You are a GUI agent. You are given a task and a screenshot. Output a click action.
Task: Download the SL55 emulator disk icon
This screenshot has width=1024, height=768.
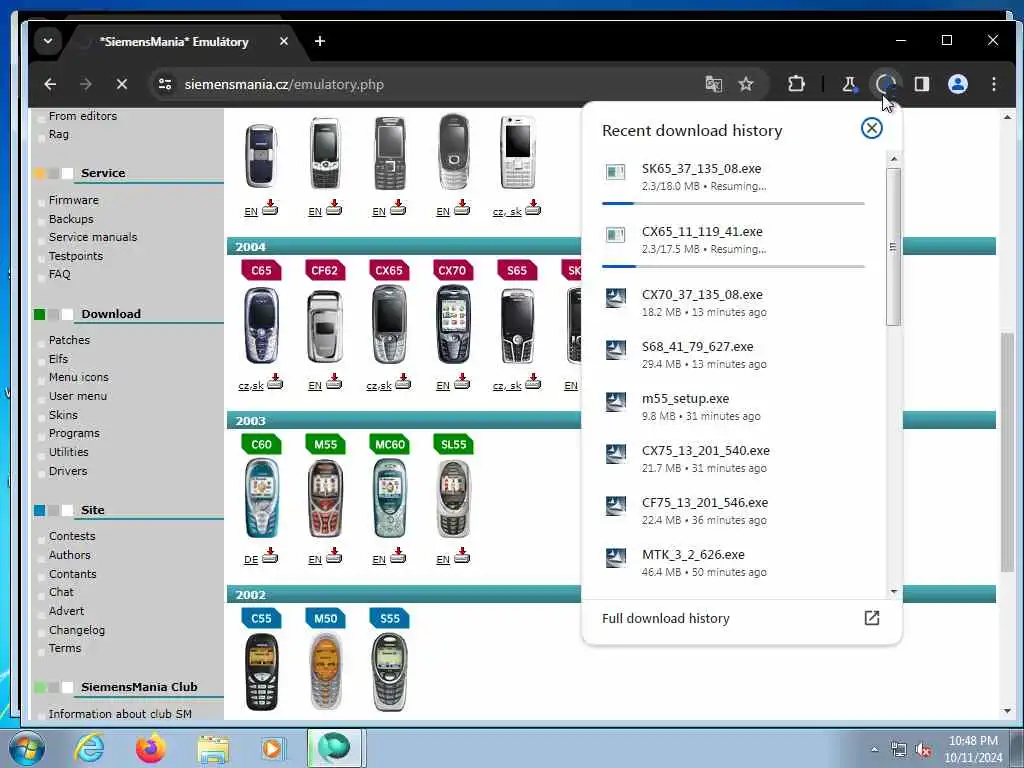[462, 556]
